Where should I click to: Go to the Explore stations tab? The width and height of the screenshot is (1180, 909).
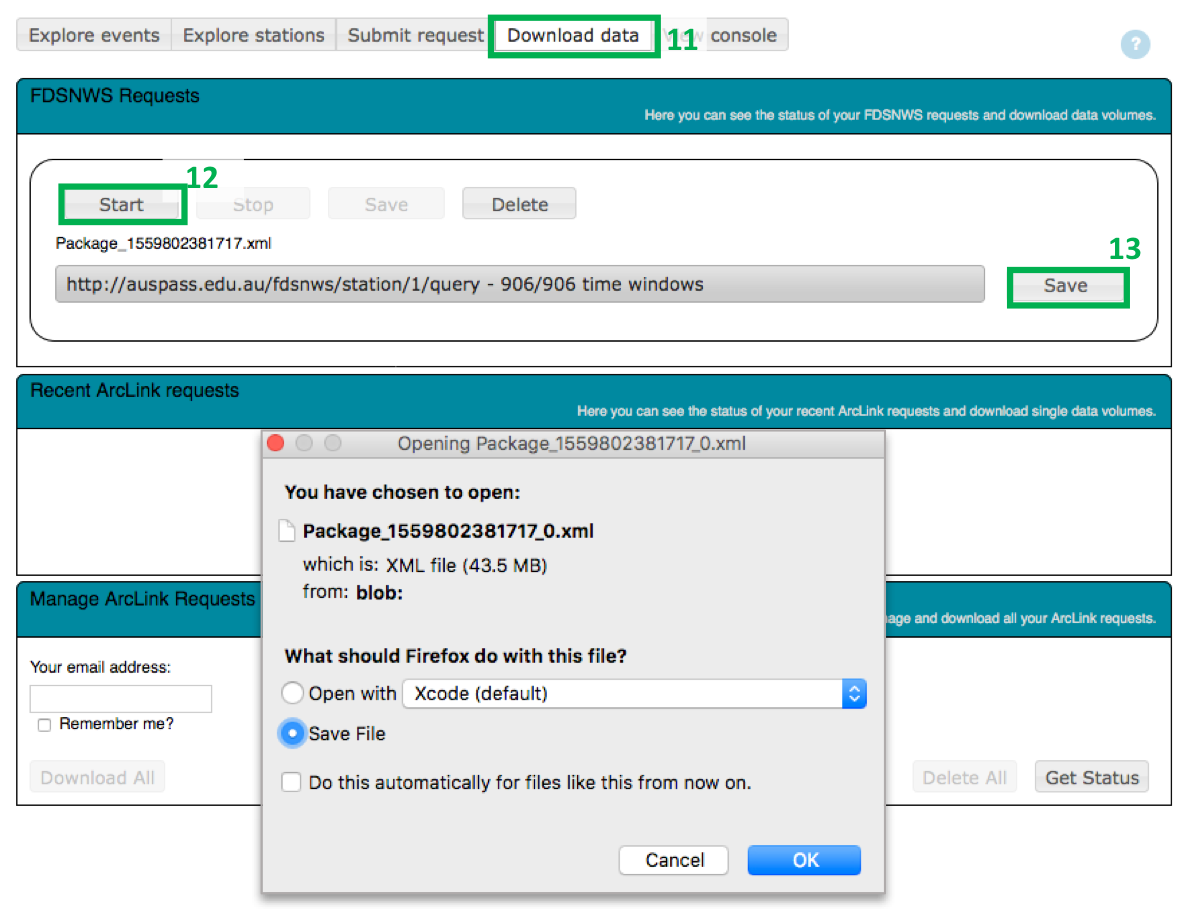click(253, 35)
